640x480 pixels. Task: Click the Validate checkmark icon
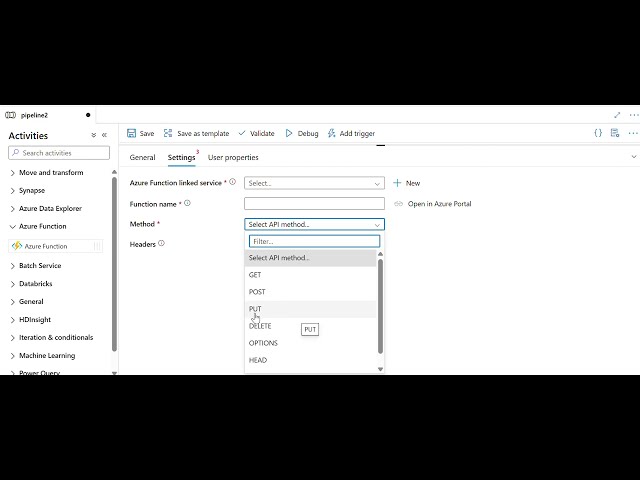coord(242,133)
